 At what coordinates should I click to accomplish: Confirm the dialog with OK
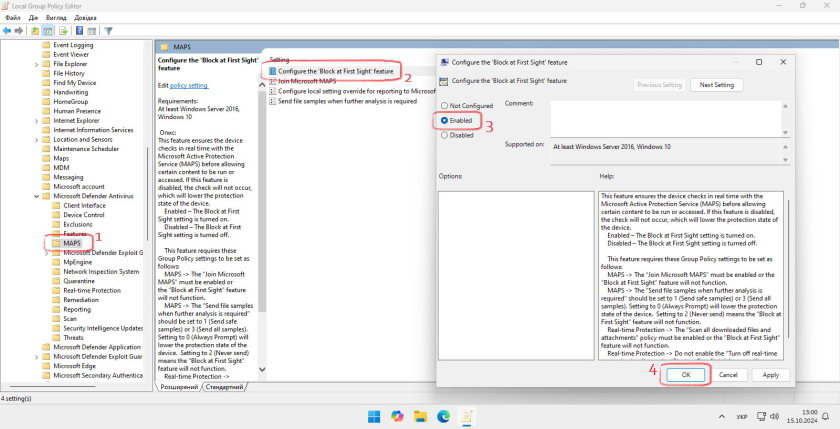click(x=686, y=375)
